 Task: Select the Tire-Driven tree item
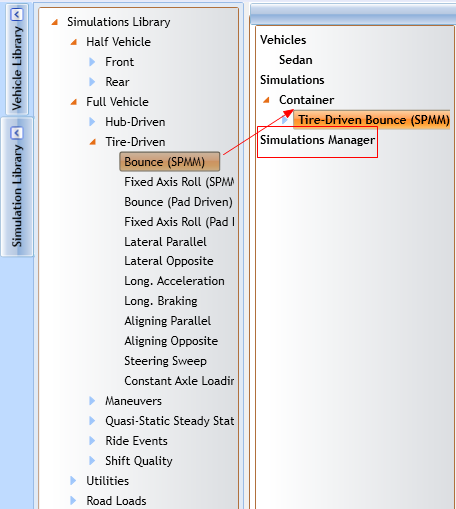[135, 142]
